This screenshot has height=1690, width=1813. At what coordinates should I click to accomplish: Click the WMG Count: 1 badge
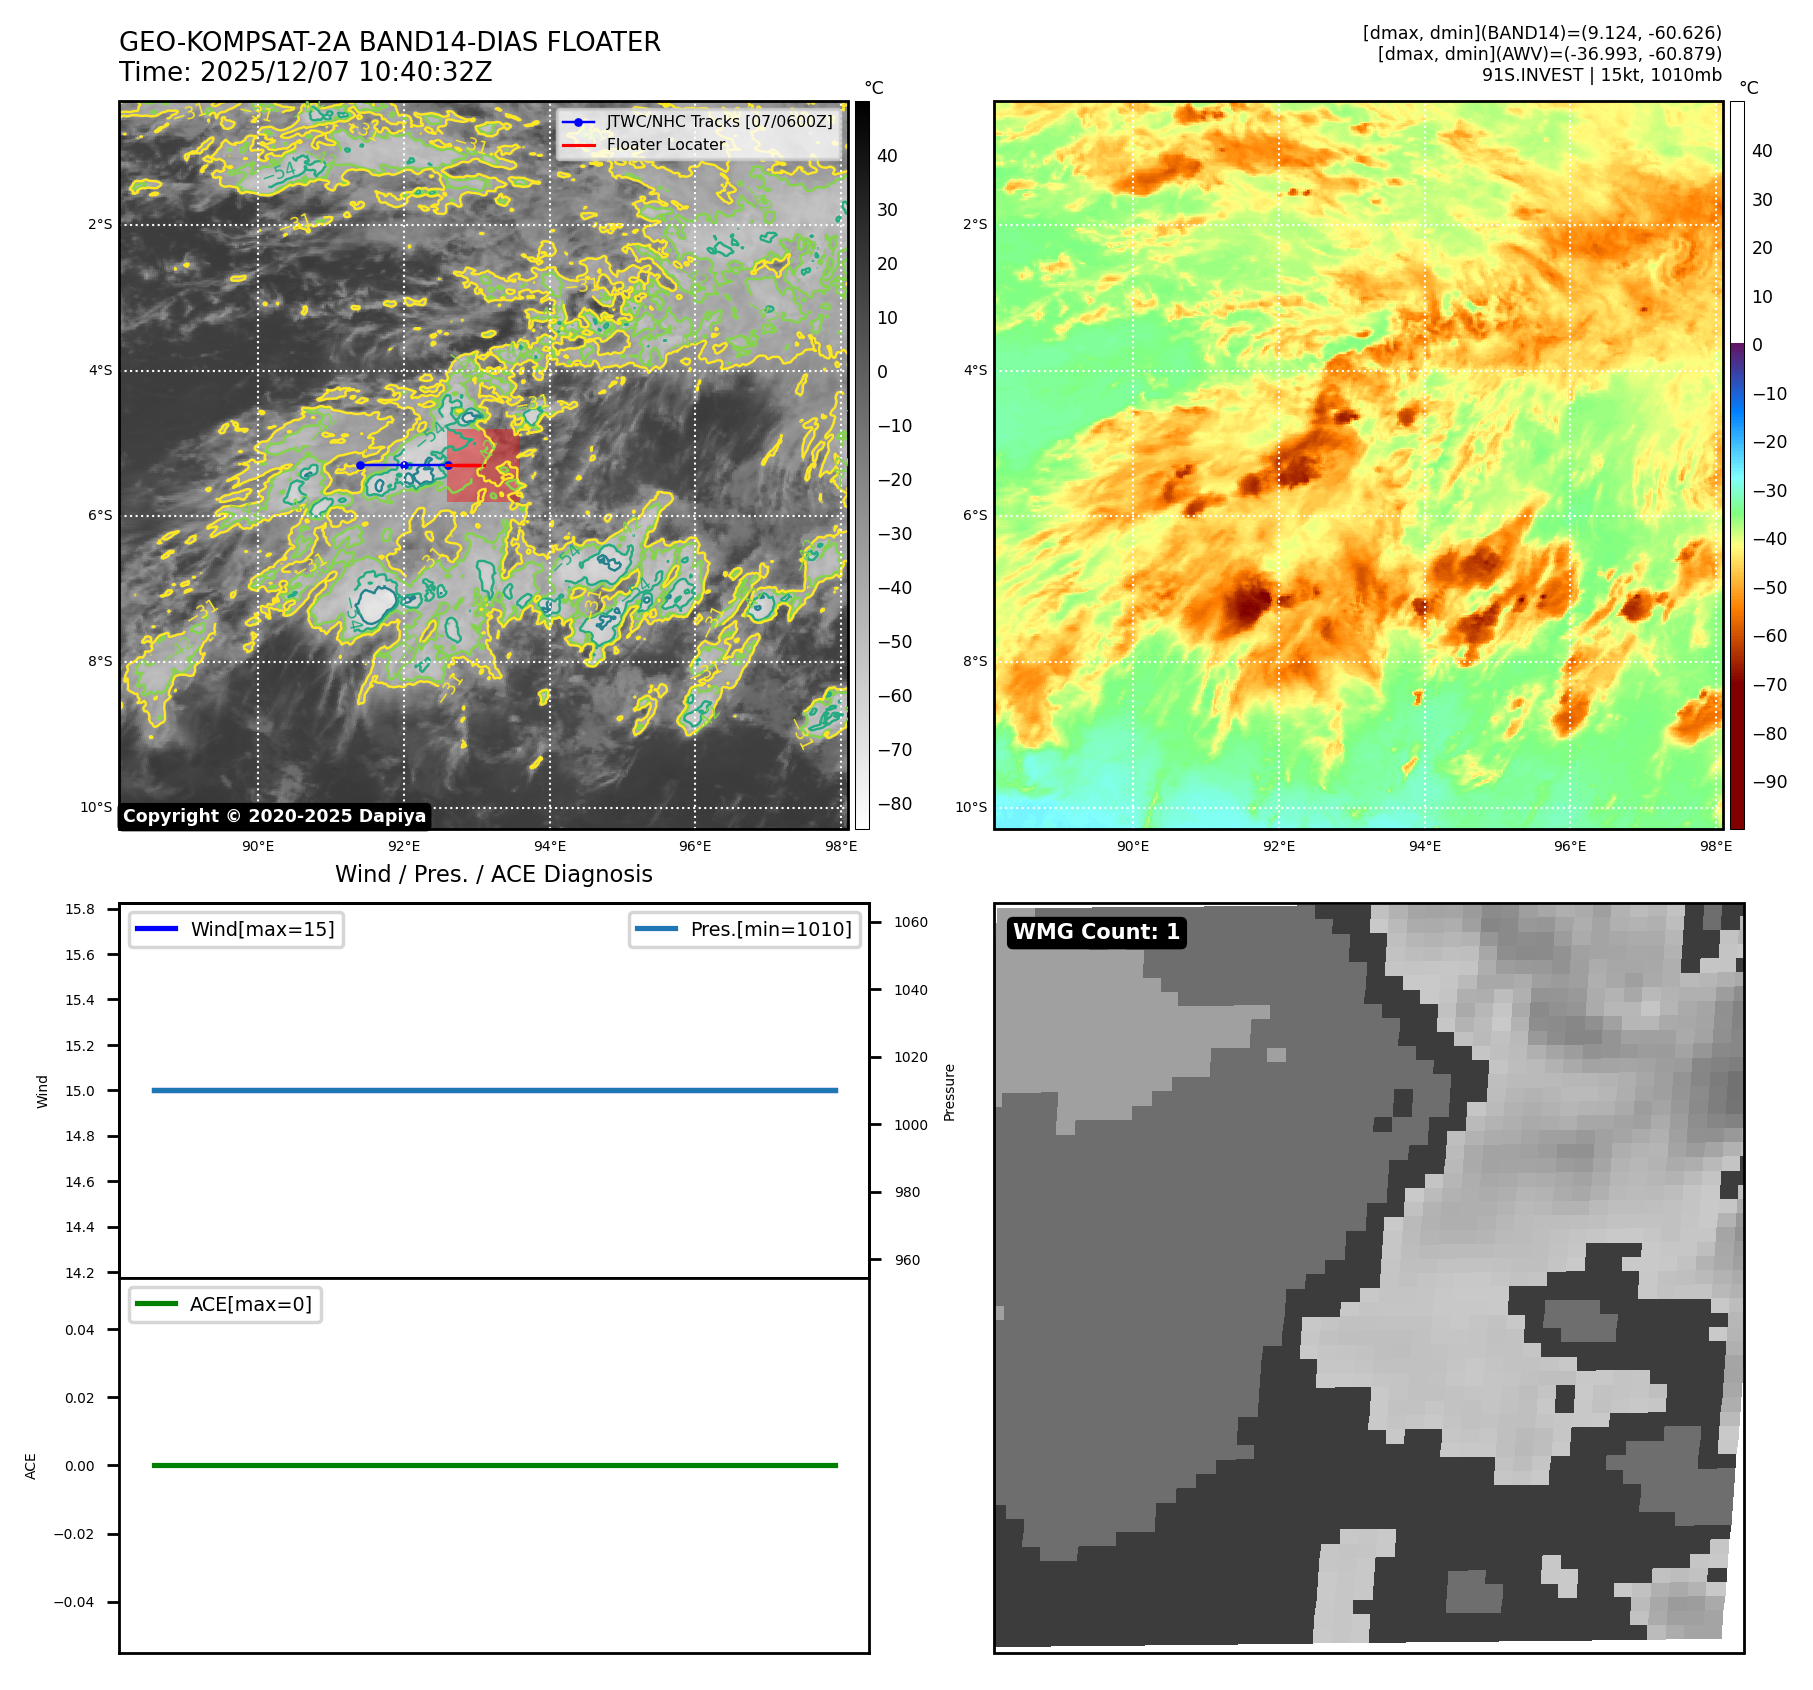pyautogui.click(x=1096, y=932)
